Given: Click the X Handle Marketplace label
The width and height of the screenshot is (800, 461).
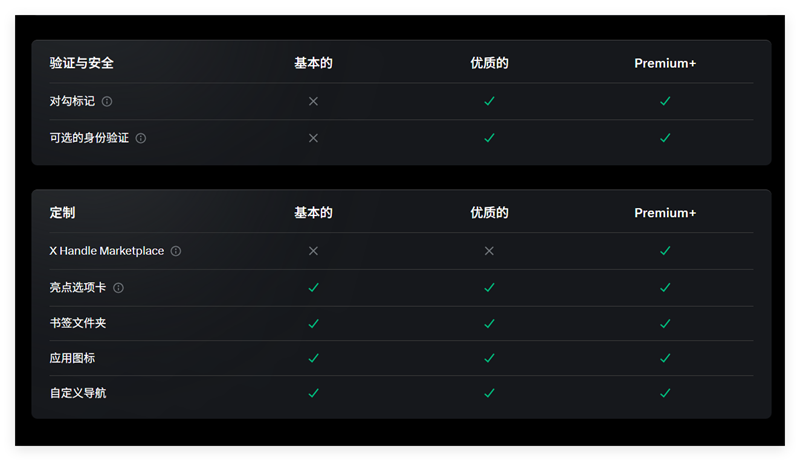Looking at the screenshot, I should pyautogui.click(x=106, y=251).
